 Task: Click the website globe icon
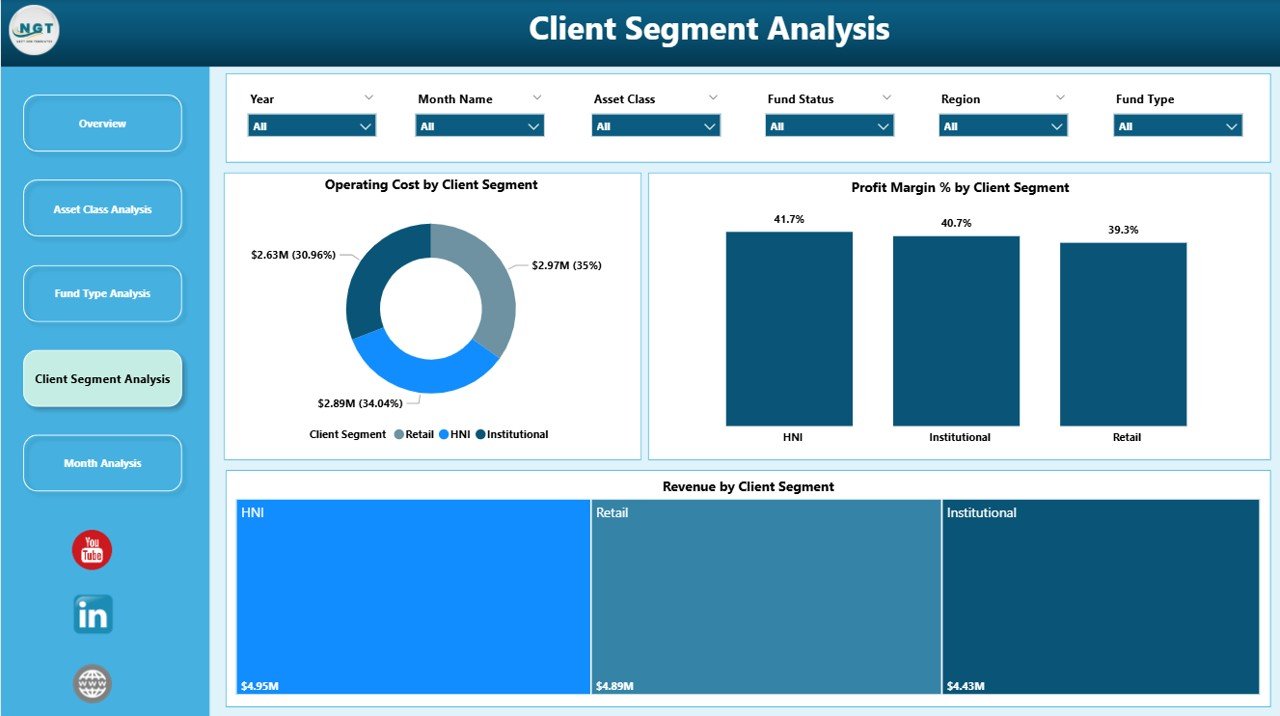coord(91,683)
